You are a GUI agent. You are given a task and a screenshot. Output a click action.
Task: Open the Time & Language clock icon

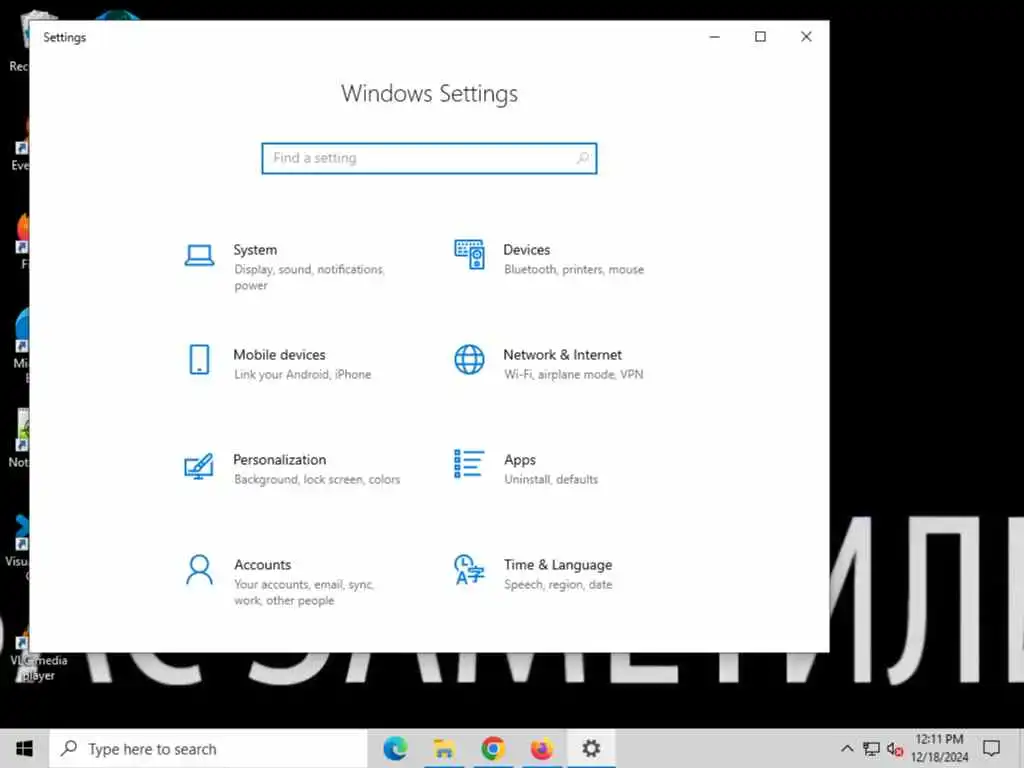(469, 569)
